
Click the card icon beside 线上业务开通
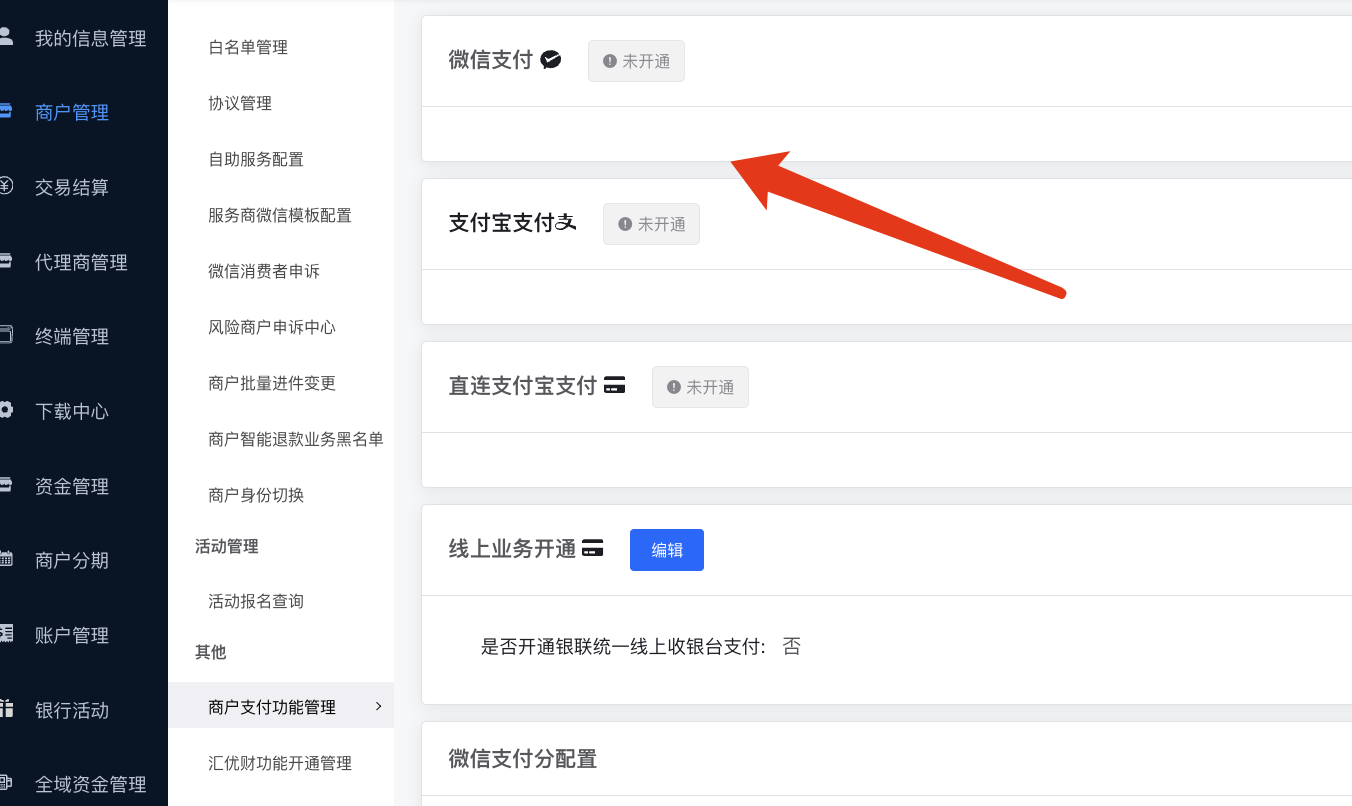[x=593, y=548]
